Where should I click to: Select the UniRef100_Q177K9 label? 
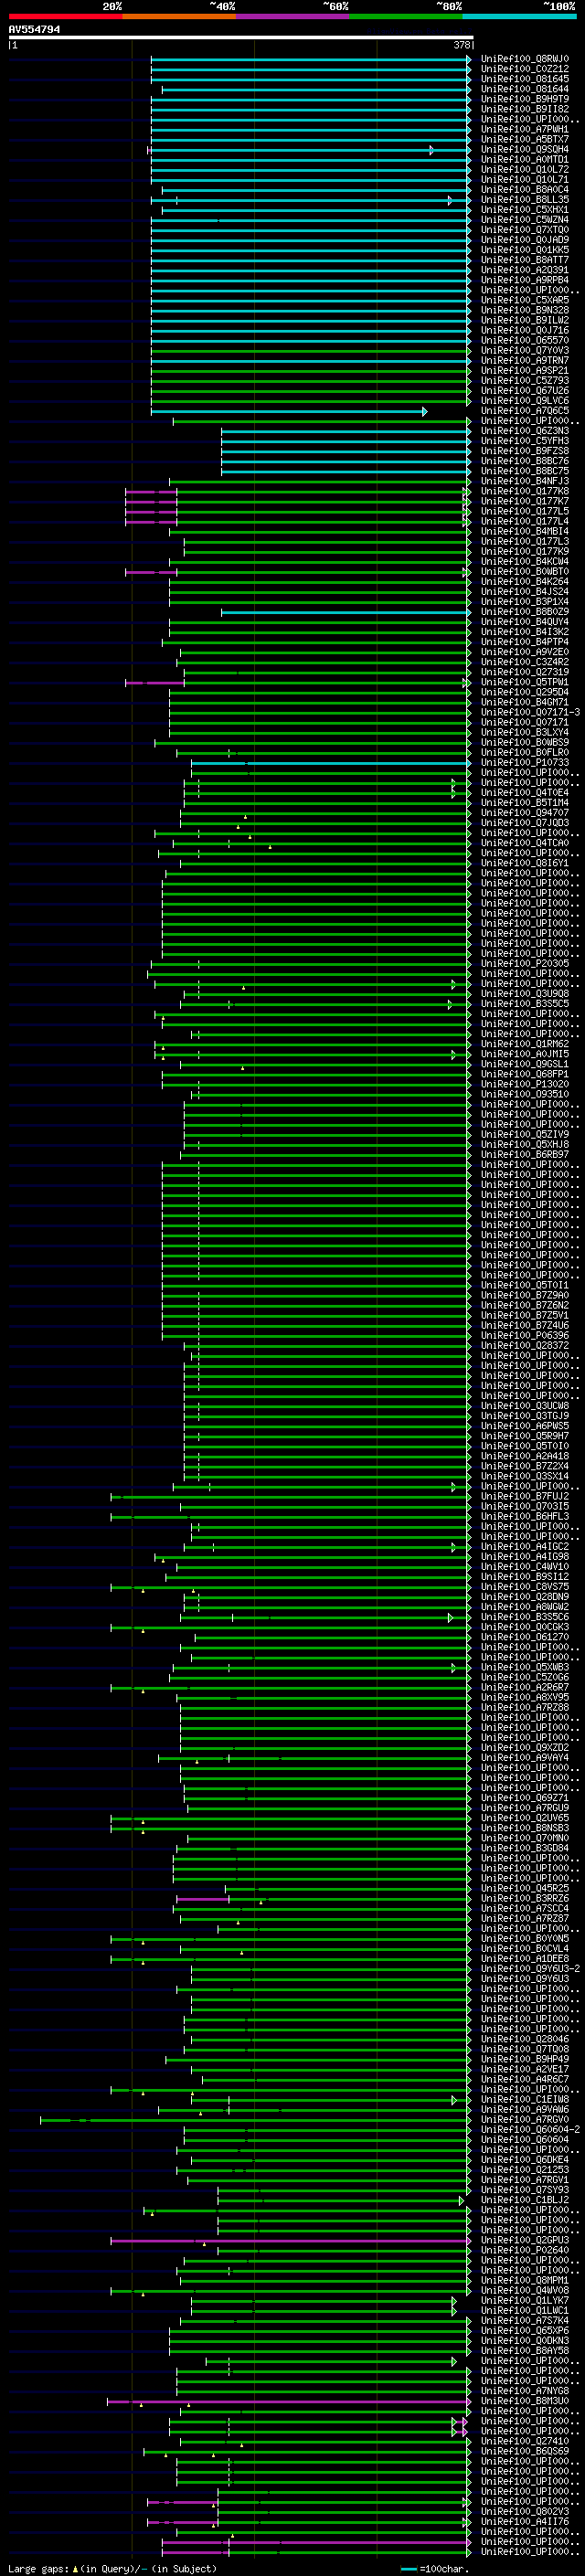pos(524,551)
